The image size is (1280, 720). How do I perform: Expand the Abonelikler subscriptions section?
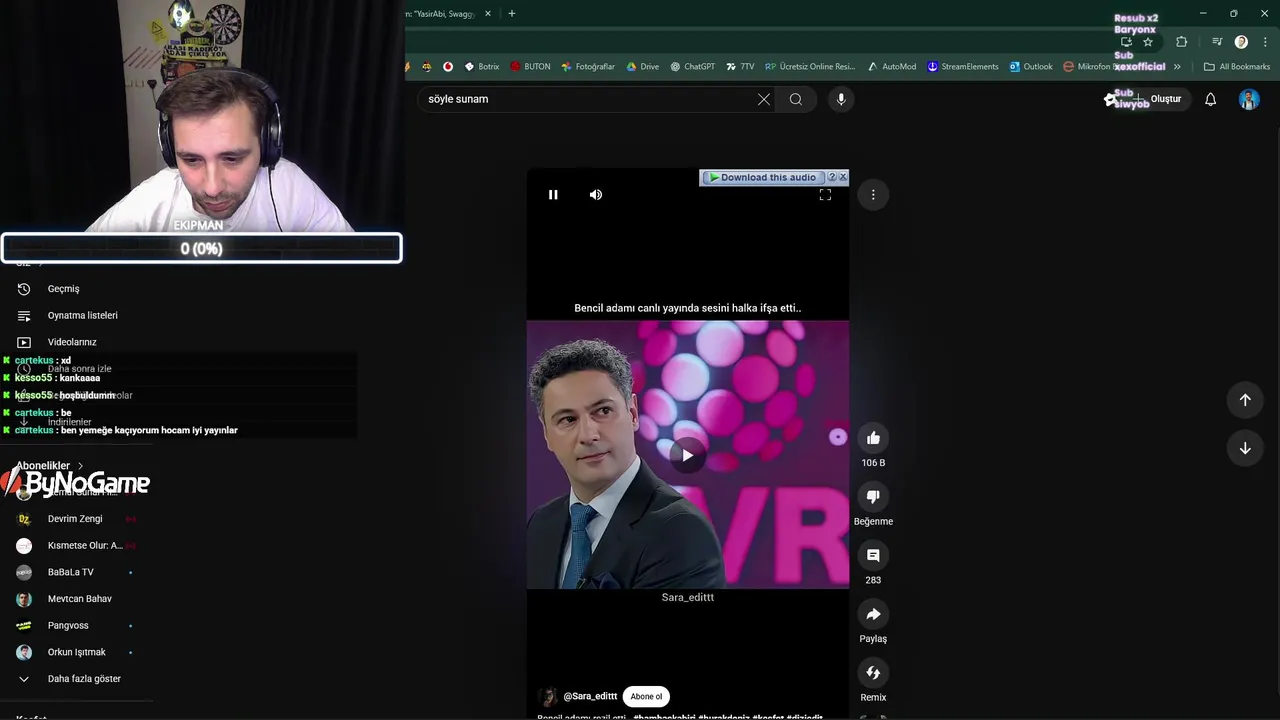tap(50, 466)
